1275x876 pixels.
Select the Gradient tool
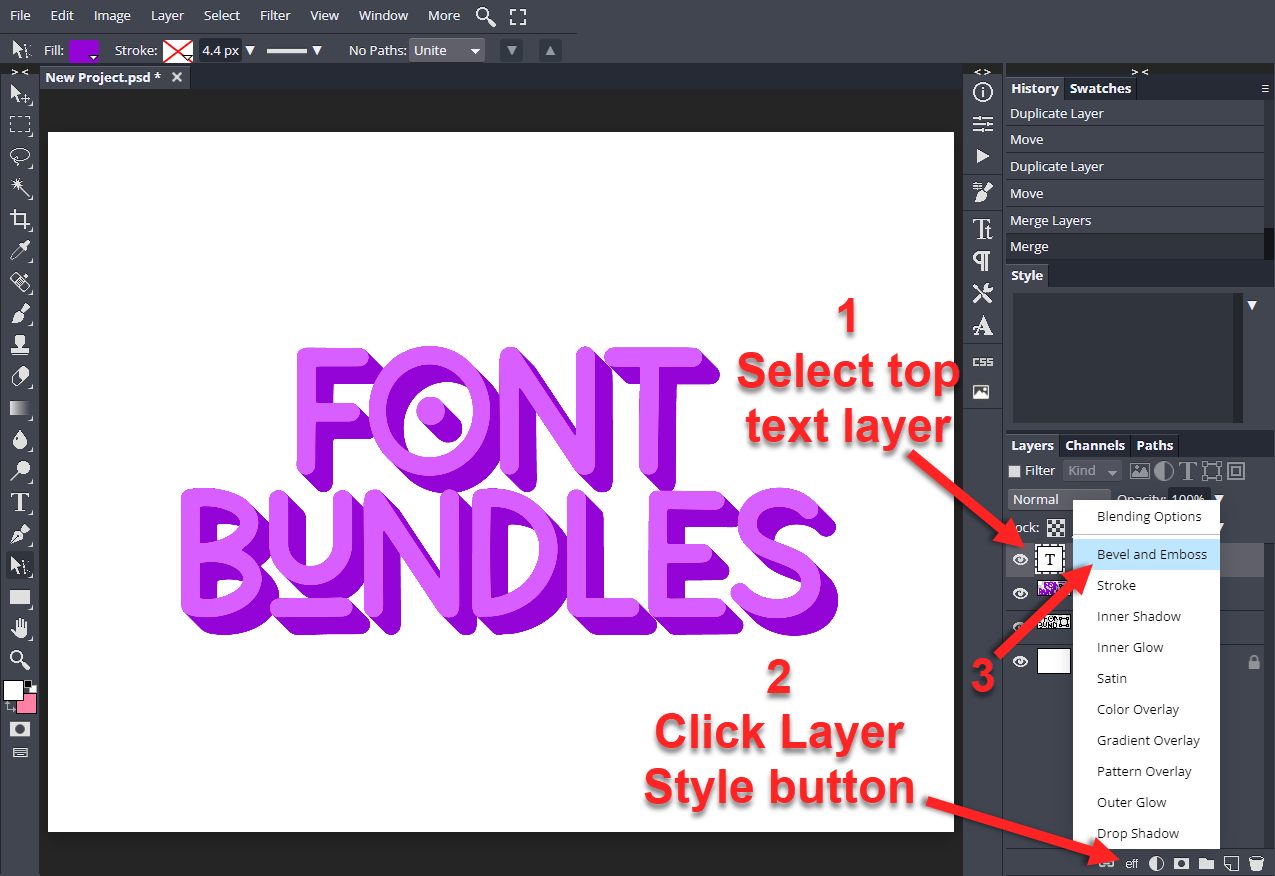pyautogui.click(x=20, y=409)
